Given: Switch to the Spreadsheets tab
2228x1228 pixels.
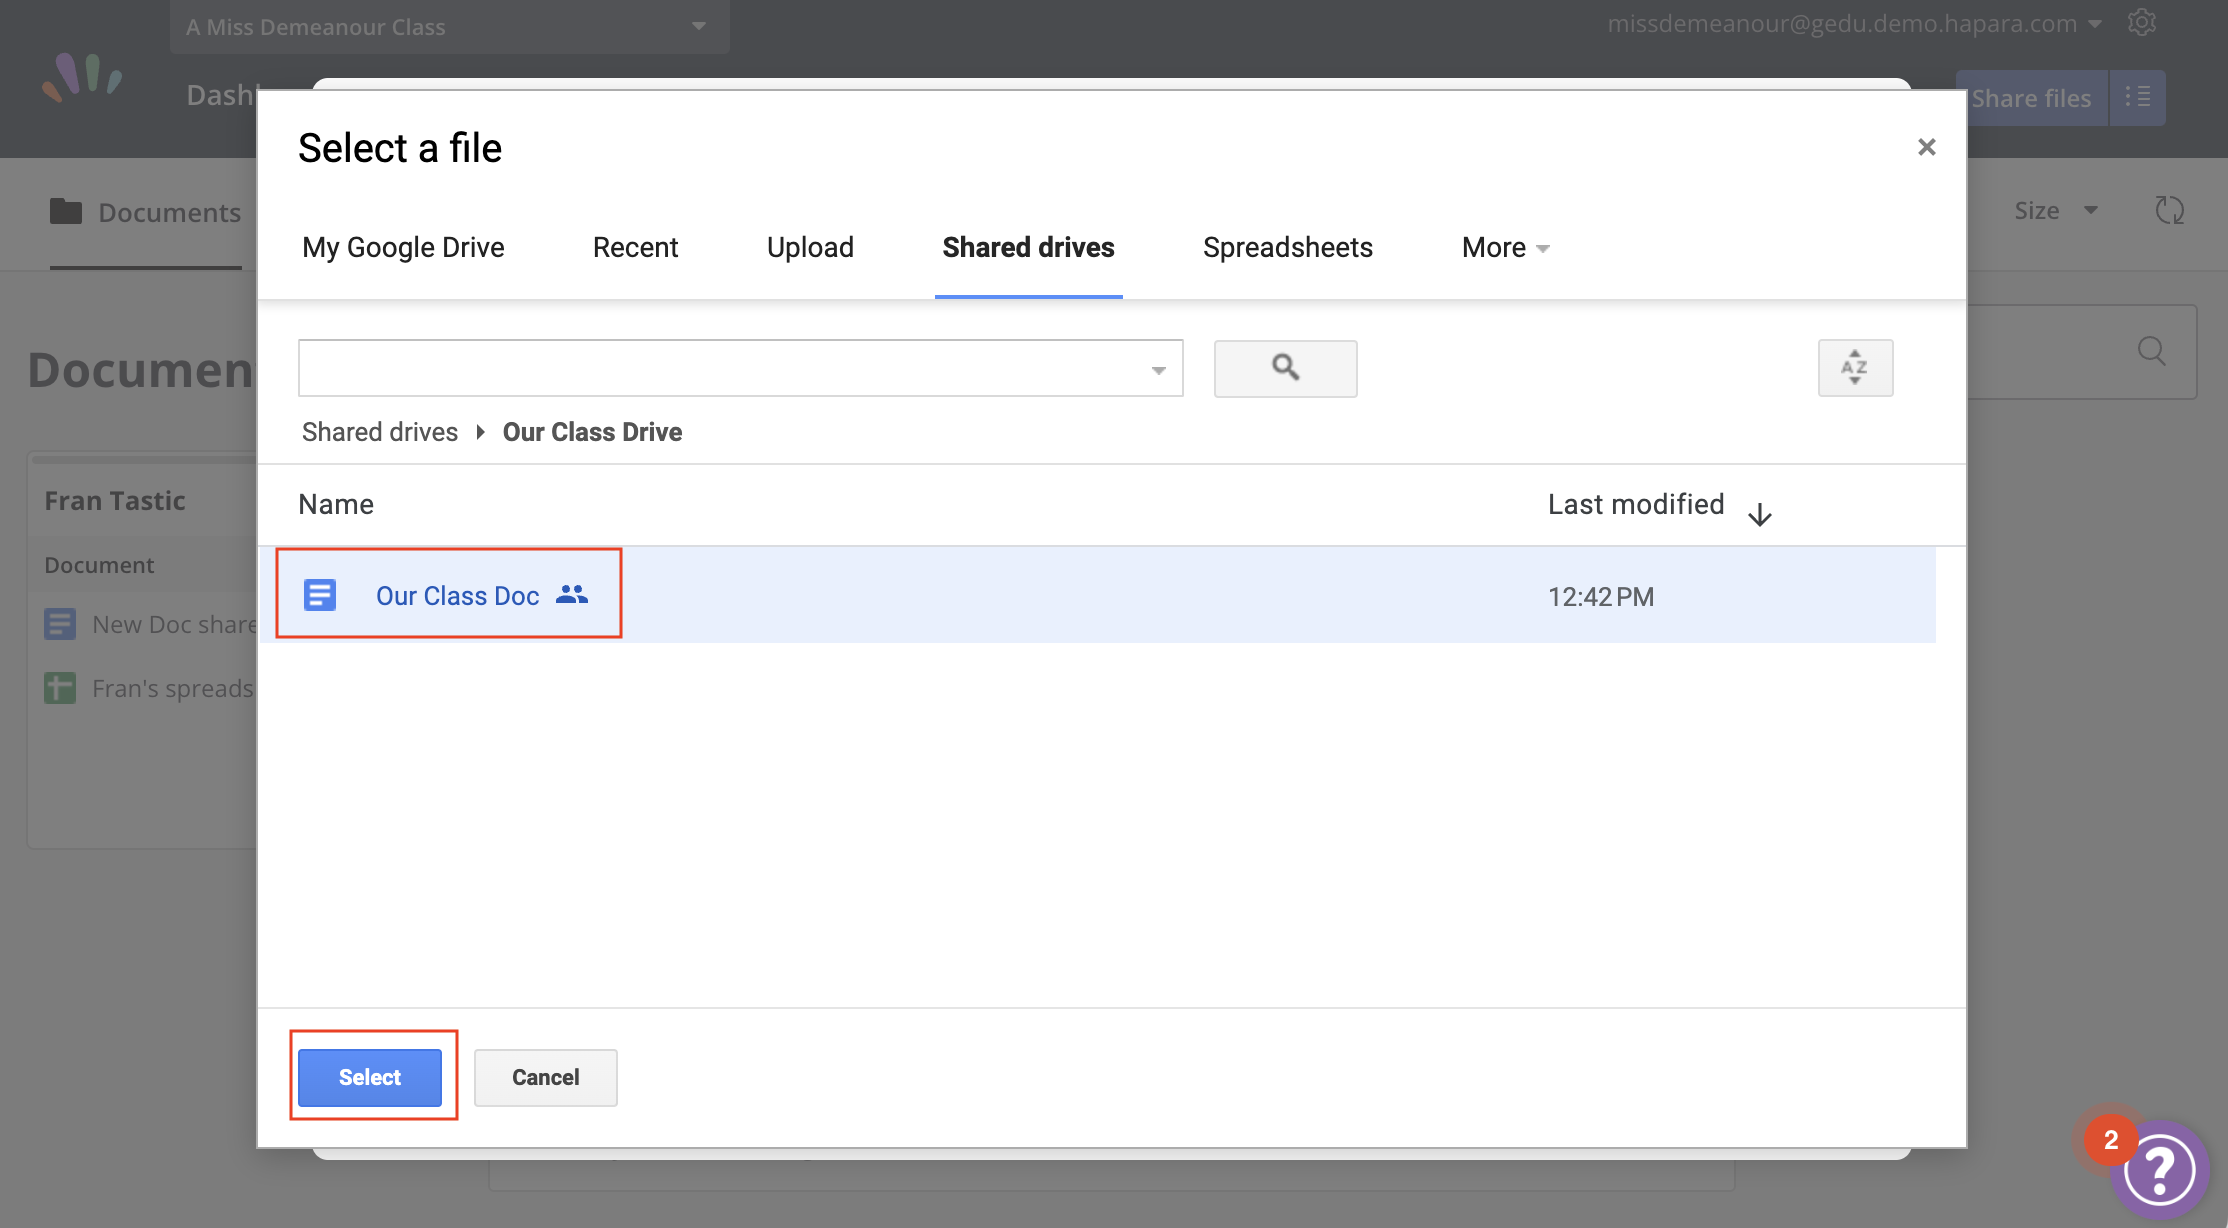Looking at the screenshot, I should 1287,248.
